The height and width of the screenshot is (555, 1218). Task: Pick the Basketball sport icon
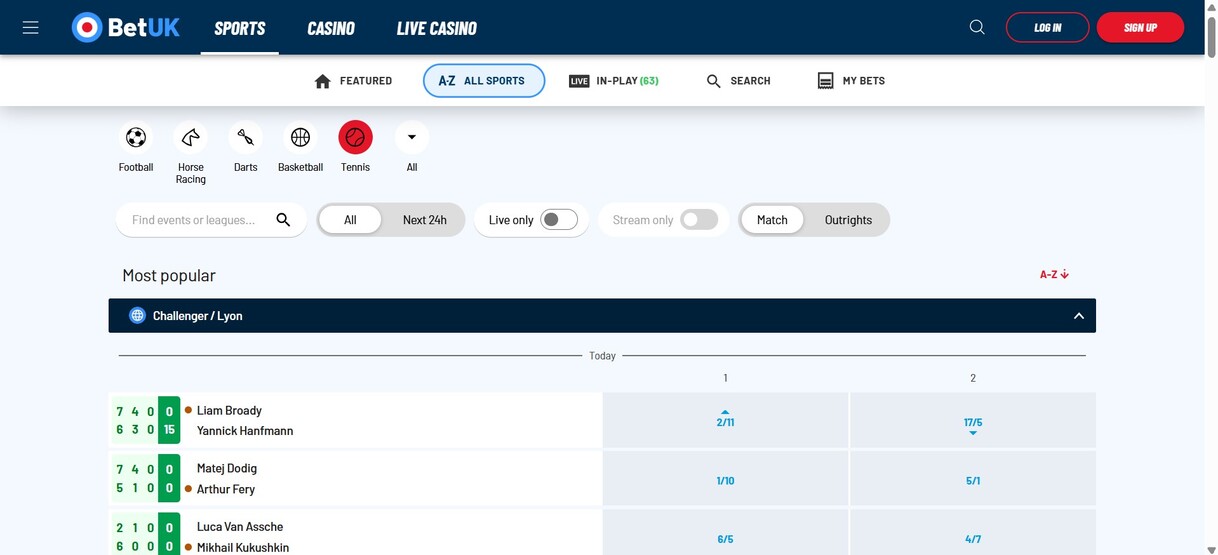pos(300,138)
